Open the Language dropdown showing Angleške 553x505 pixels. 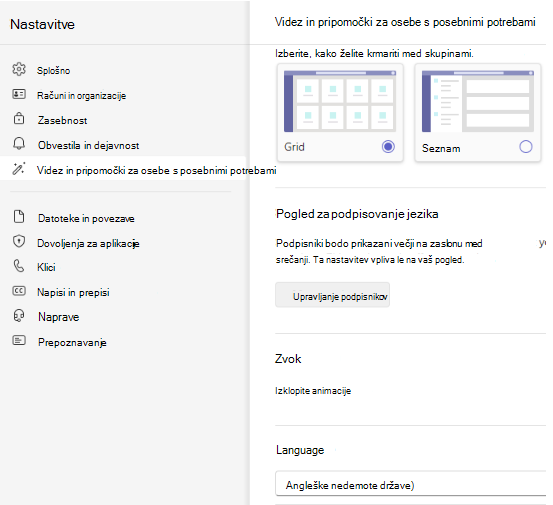(x=411, y=483)
